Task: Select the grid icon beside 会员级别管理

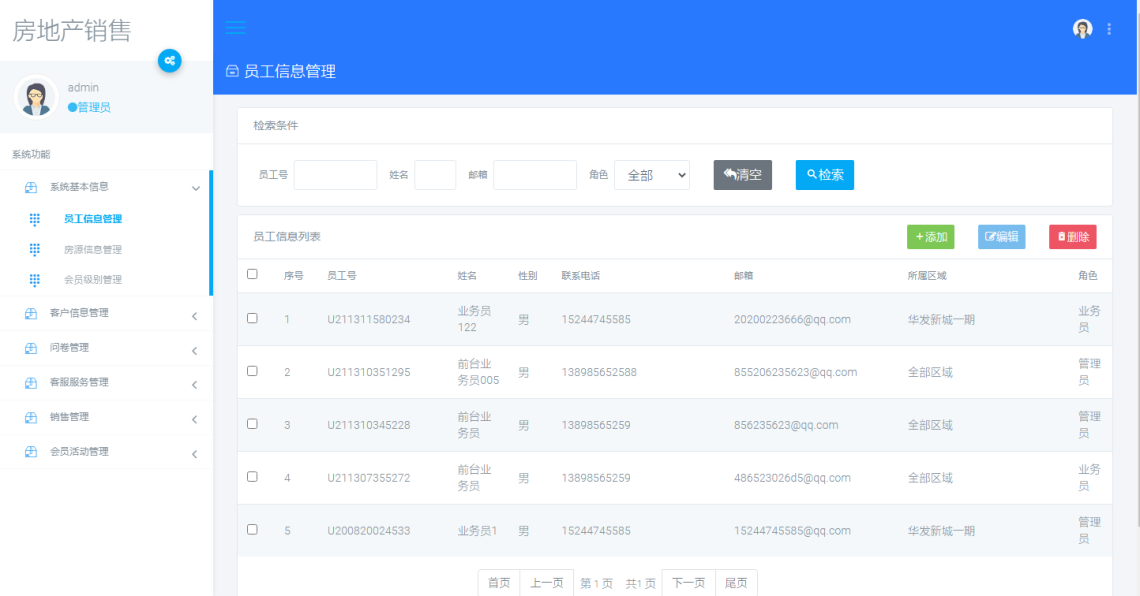Action: [36, 279]
